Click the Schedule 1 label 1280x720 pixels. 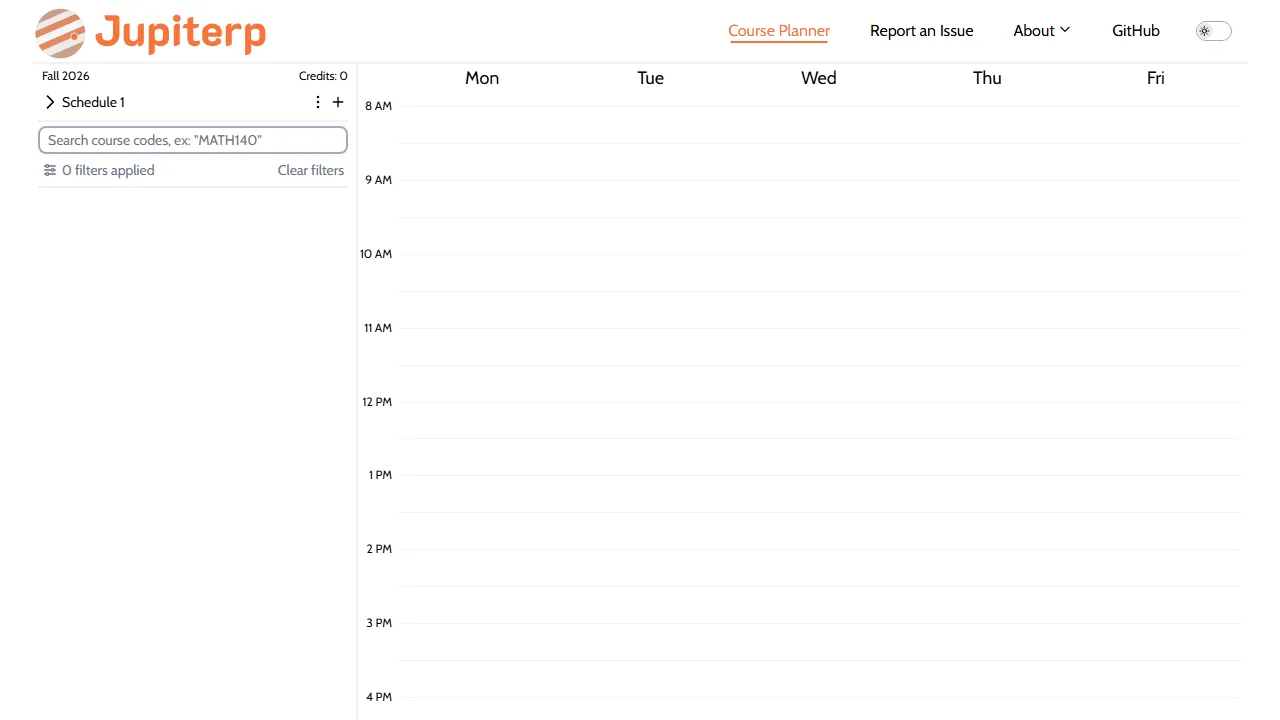point(93,102)
